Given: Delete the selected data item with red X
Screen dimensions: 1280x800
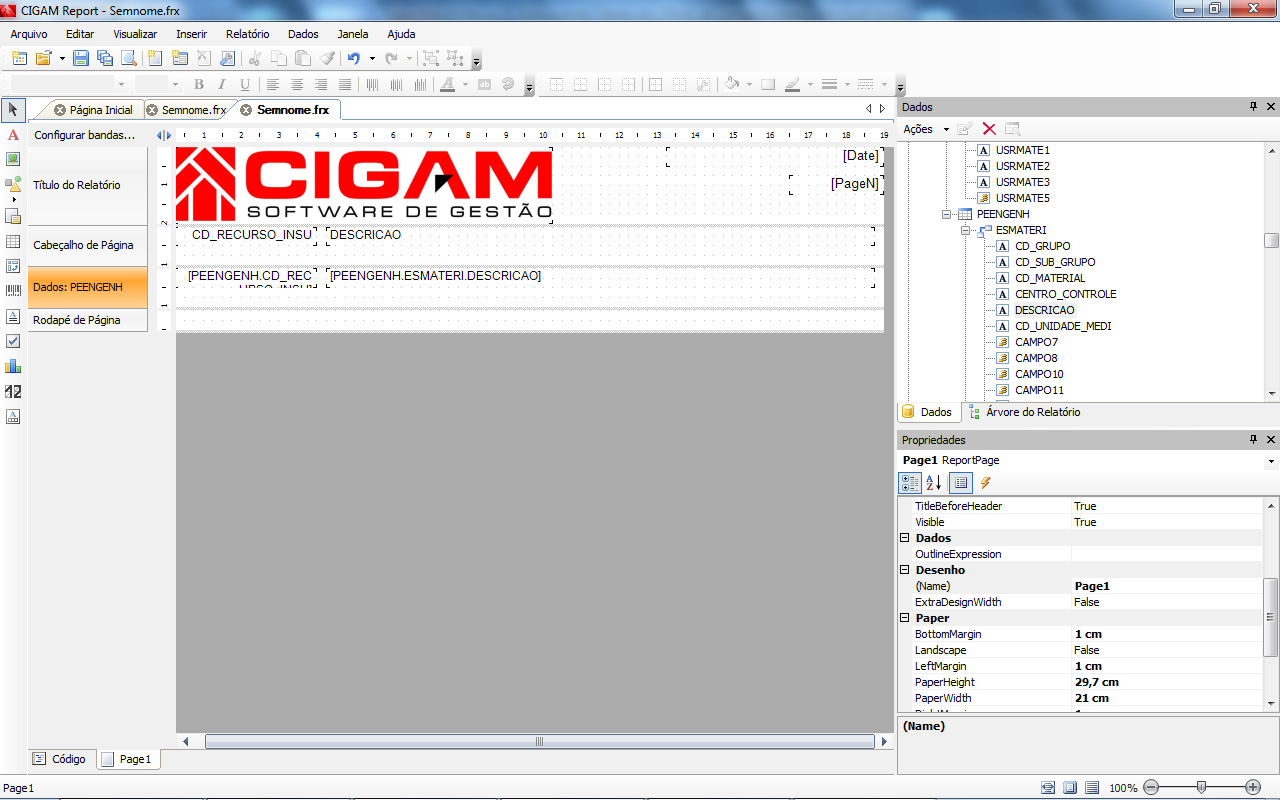Looking at the screenshot, I should click(989, 129).
